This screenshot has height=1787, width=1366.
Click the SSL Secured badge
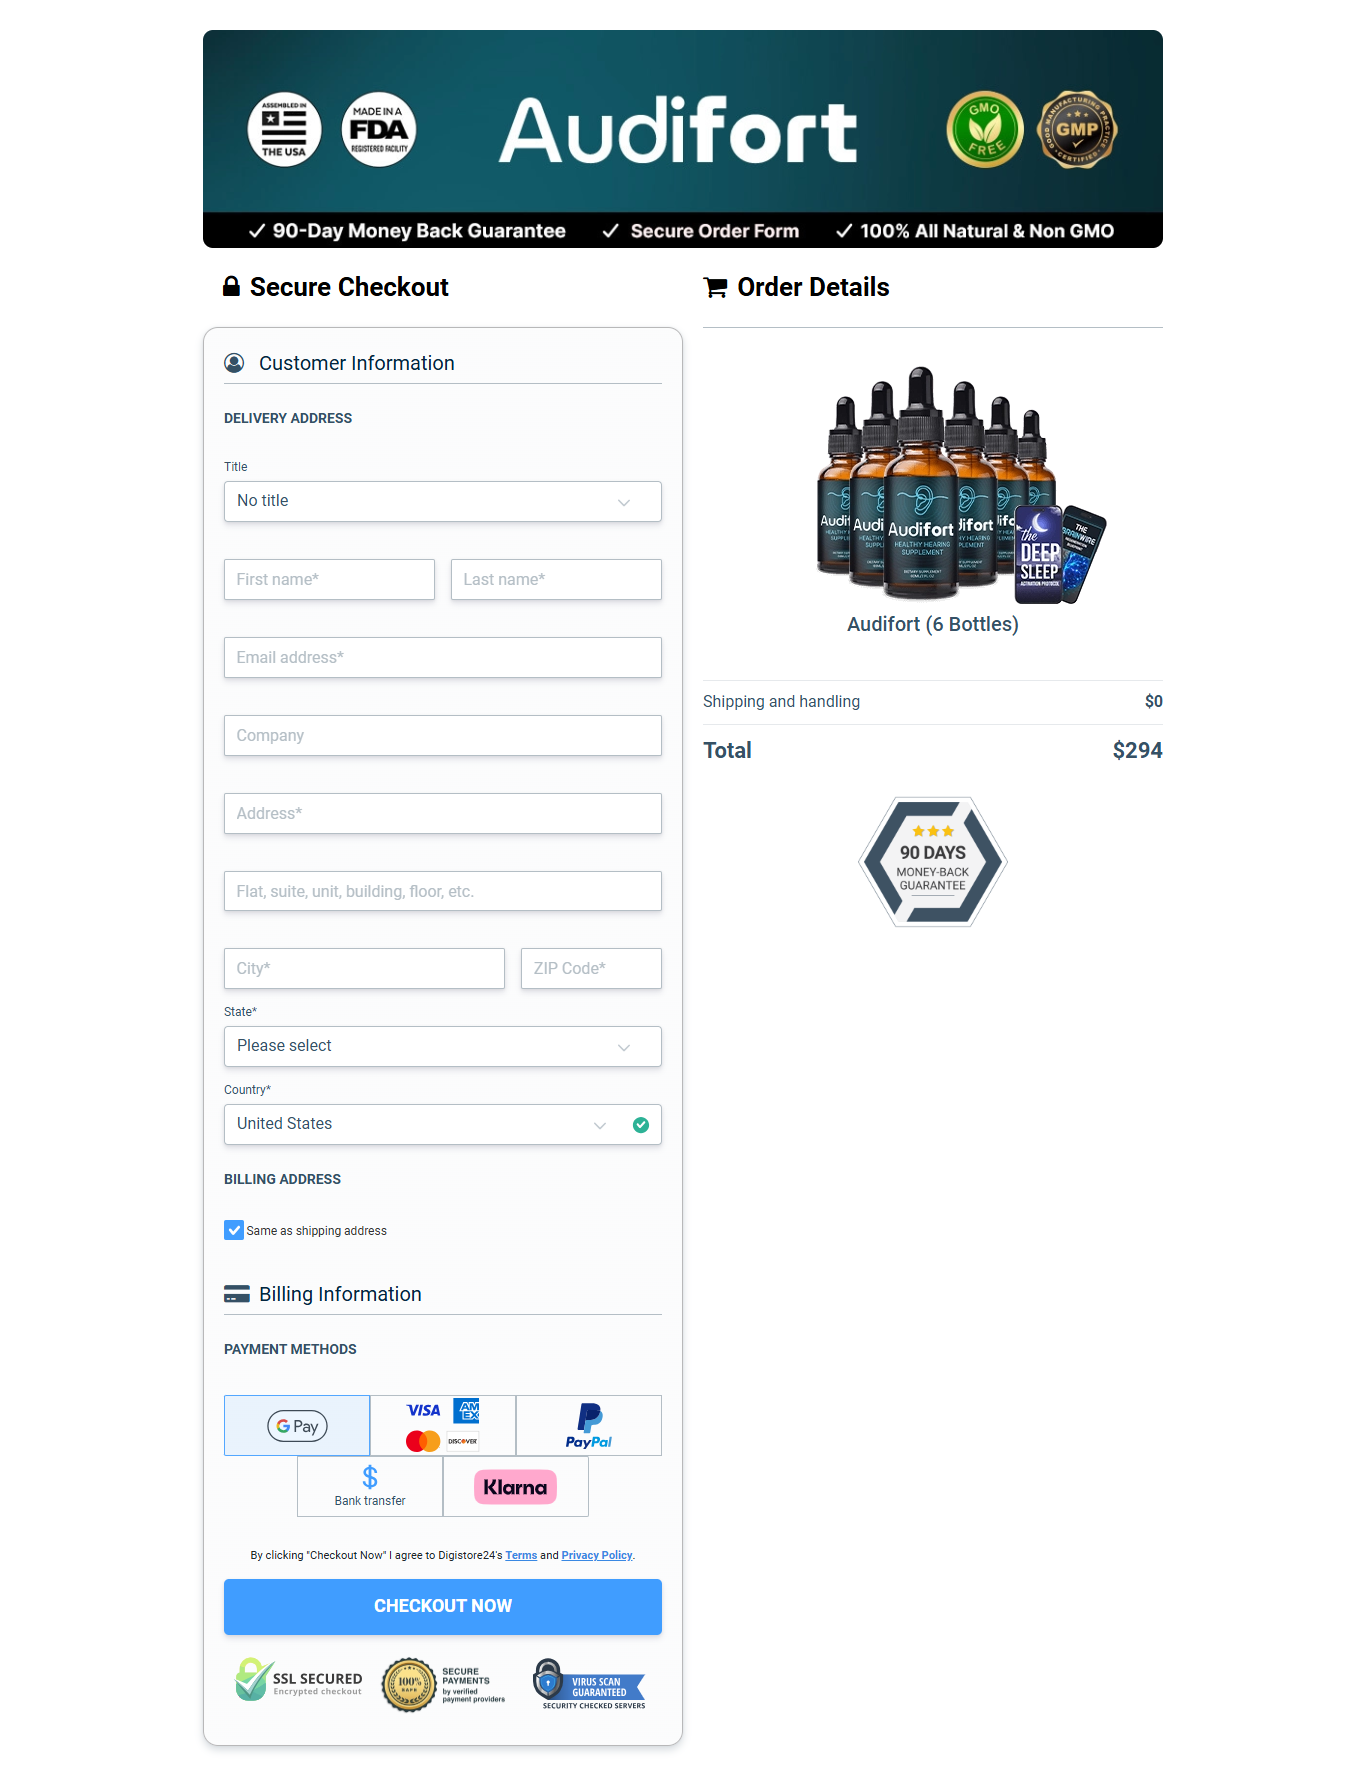tap(299, 1681)
